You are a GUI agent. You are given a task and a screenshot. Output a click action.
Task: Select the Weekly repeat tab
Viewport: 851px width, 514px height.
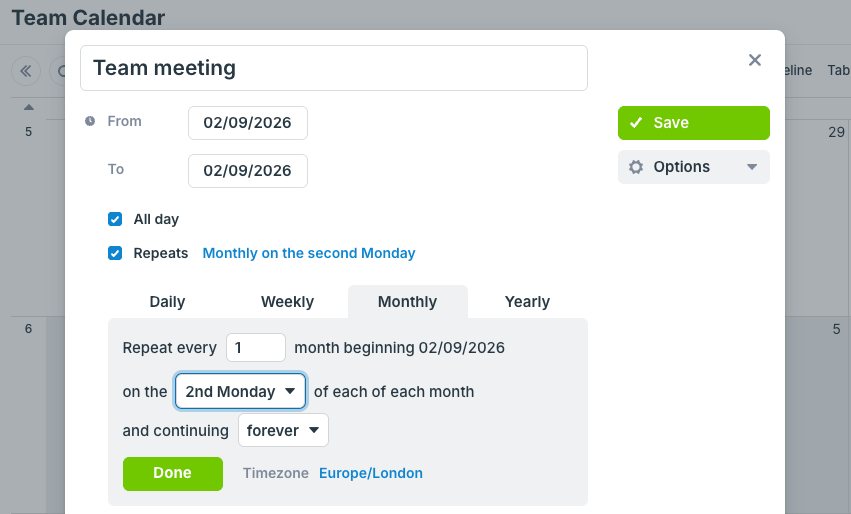tap(287, 301)
